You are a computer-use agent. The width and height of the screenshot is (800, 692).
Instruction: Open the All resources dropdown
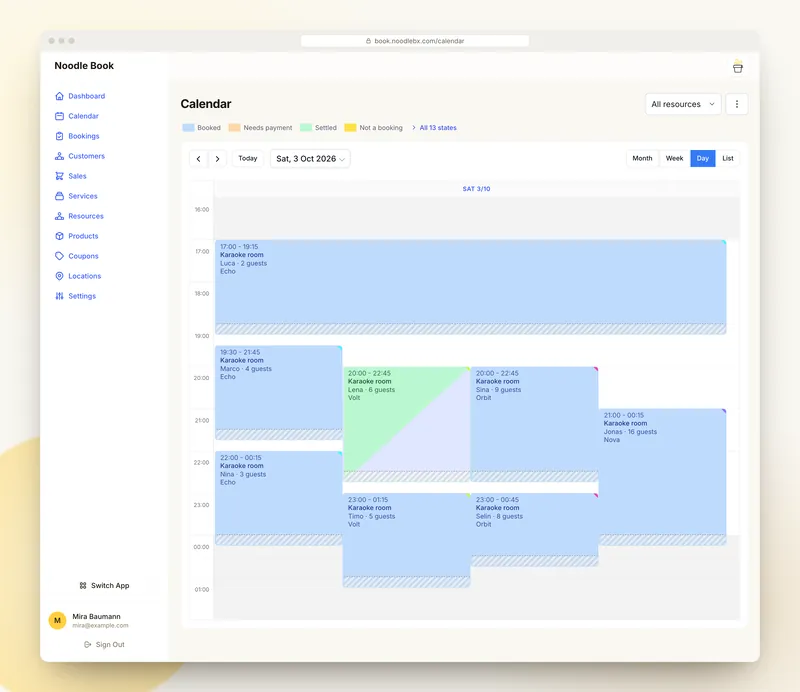coord(683,104)
